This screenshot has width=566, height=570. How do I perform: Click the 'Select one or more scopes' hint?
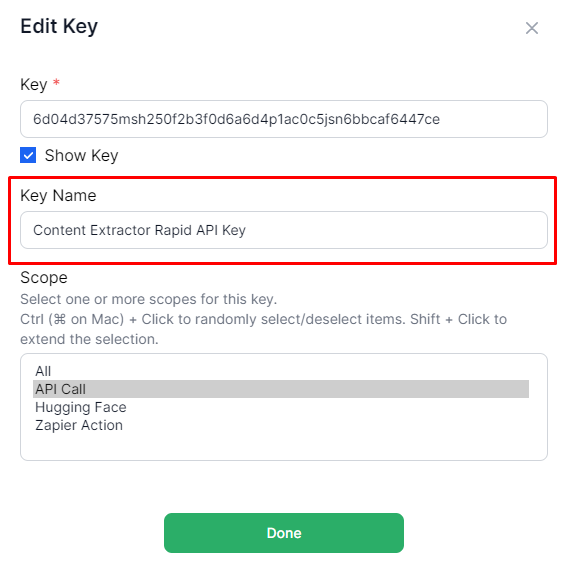149,300
